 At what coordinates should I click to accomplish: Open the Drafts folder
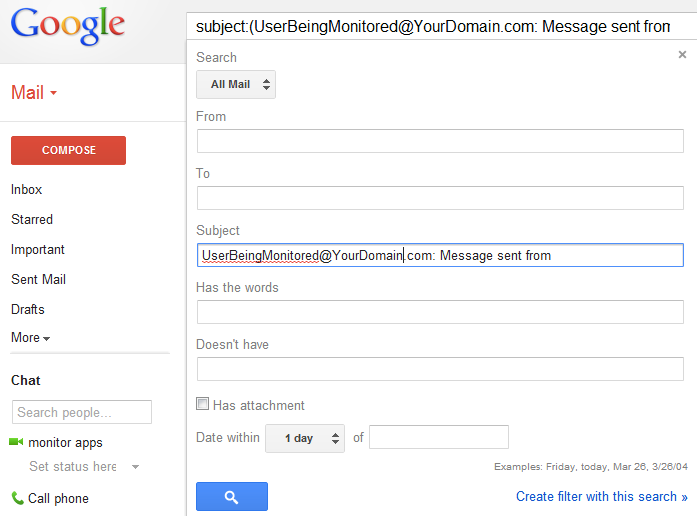28,309
